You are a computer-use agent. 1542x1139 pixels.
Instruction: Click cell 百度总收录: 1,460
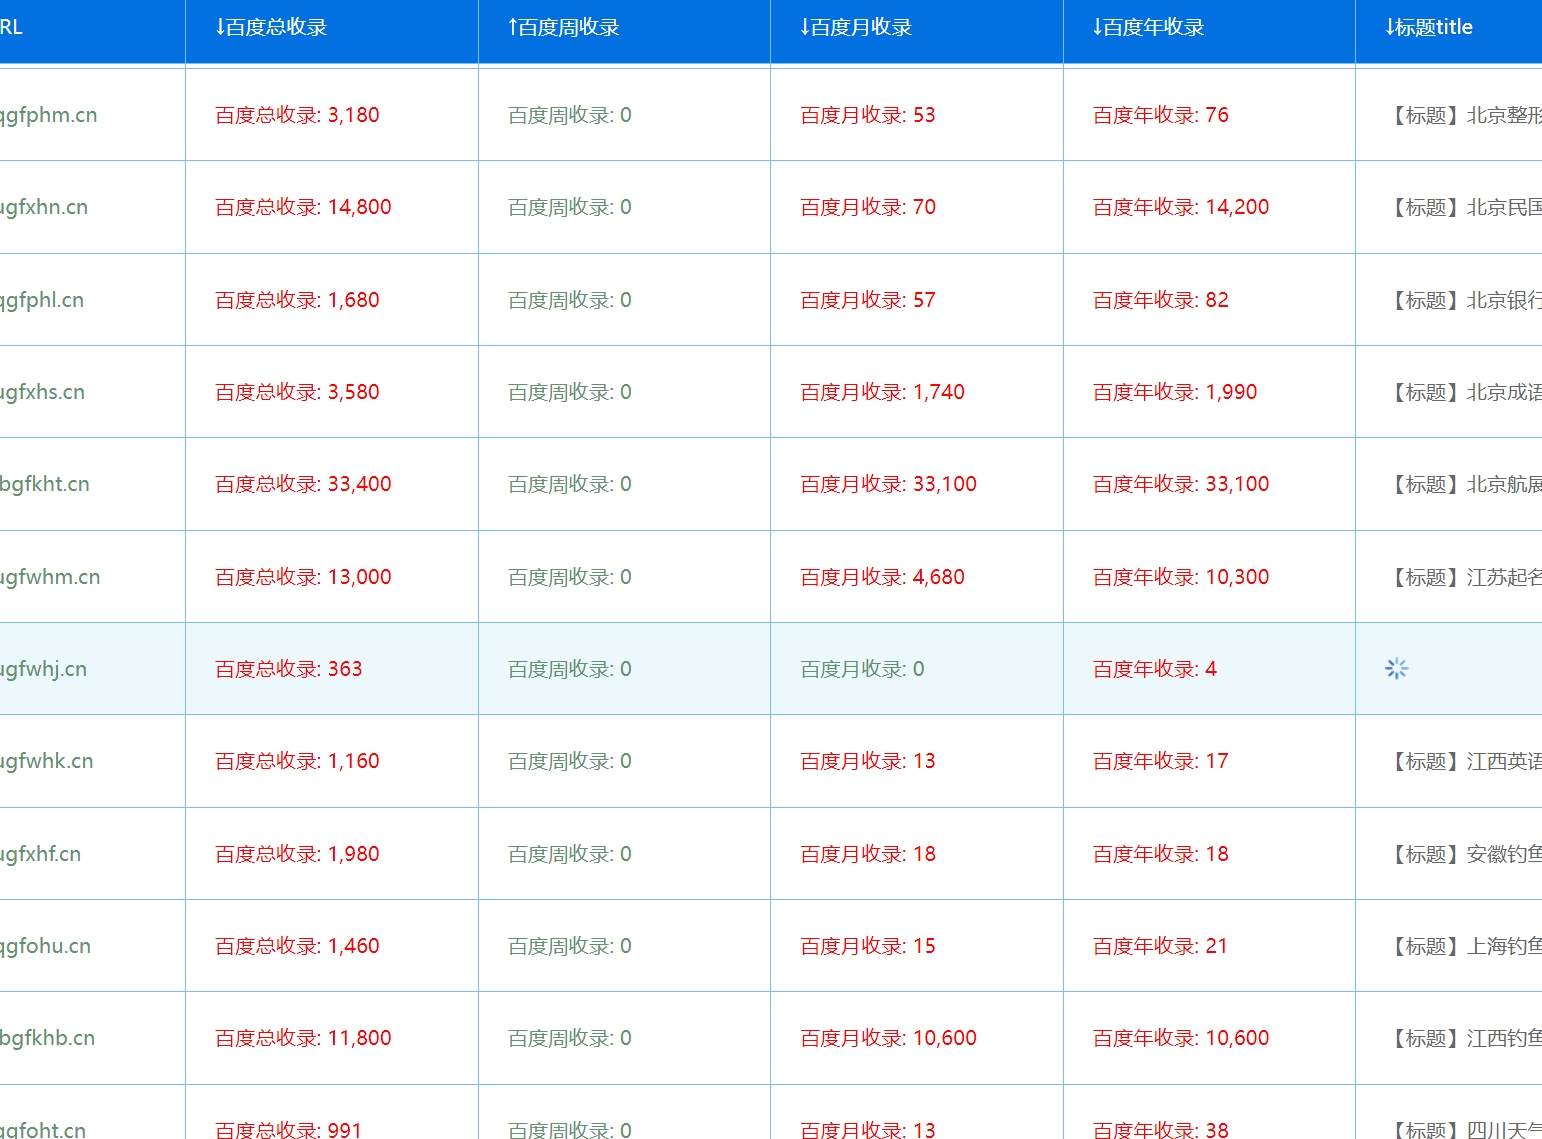pos(297,946)
